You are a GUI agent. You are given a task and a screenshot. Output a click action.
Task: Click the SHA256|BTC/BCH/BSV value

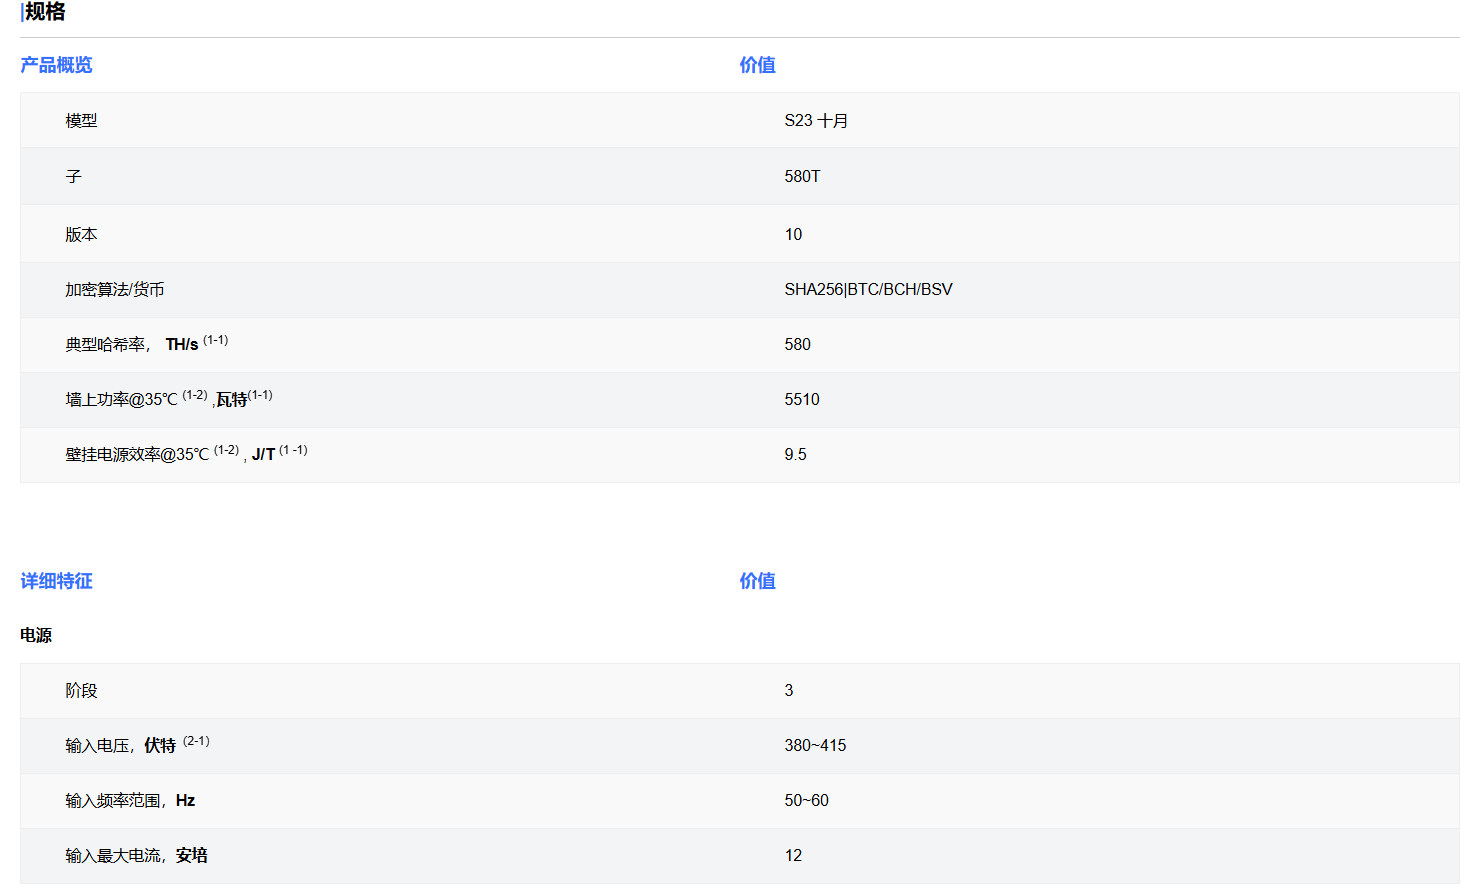pos(868,290)
